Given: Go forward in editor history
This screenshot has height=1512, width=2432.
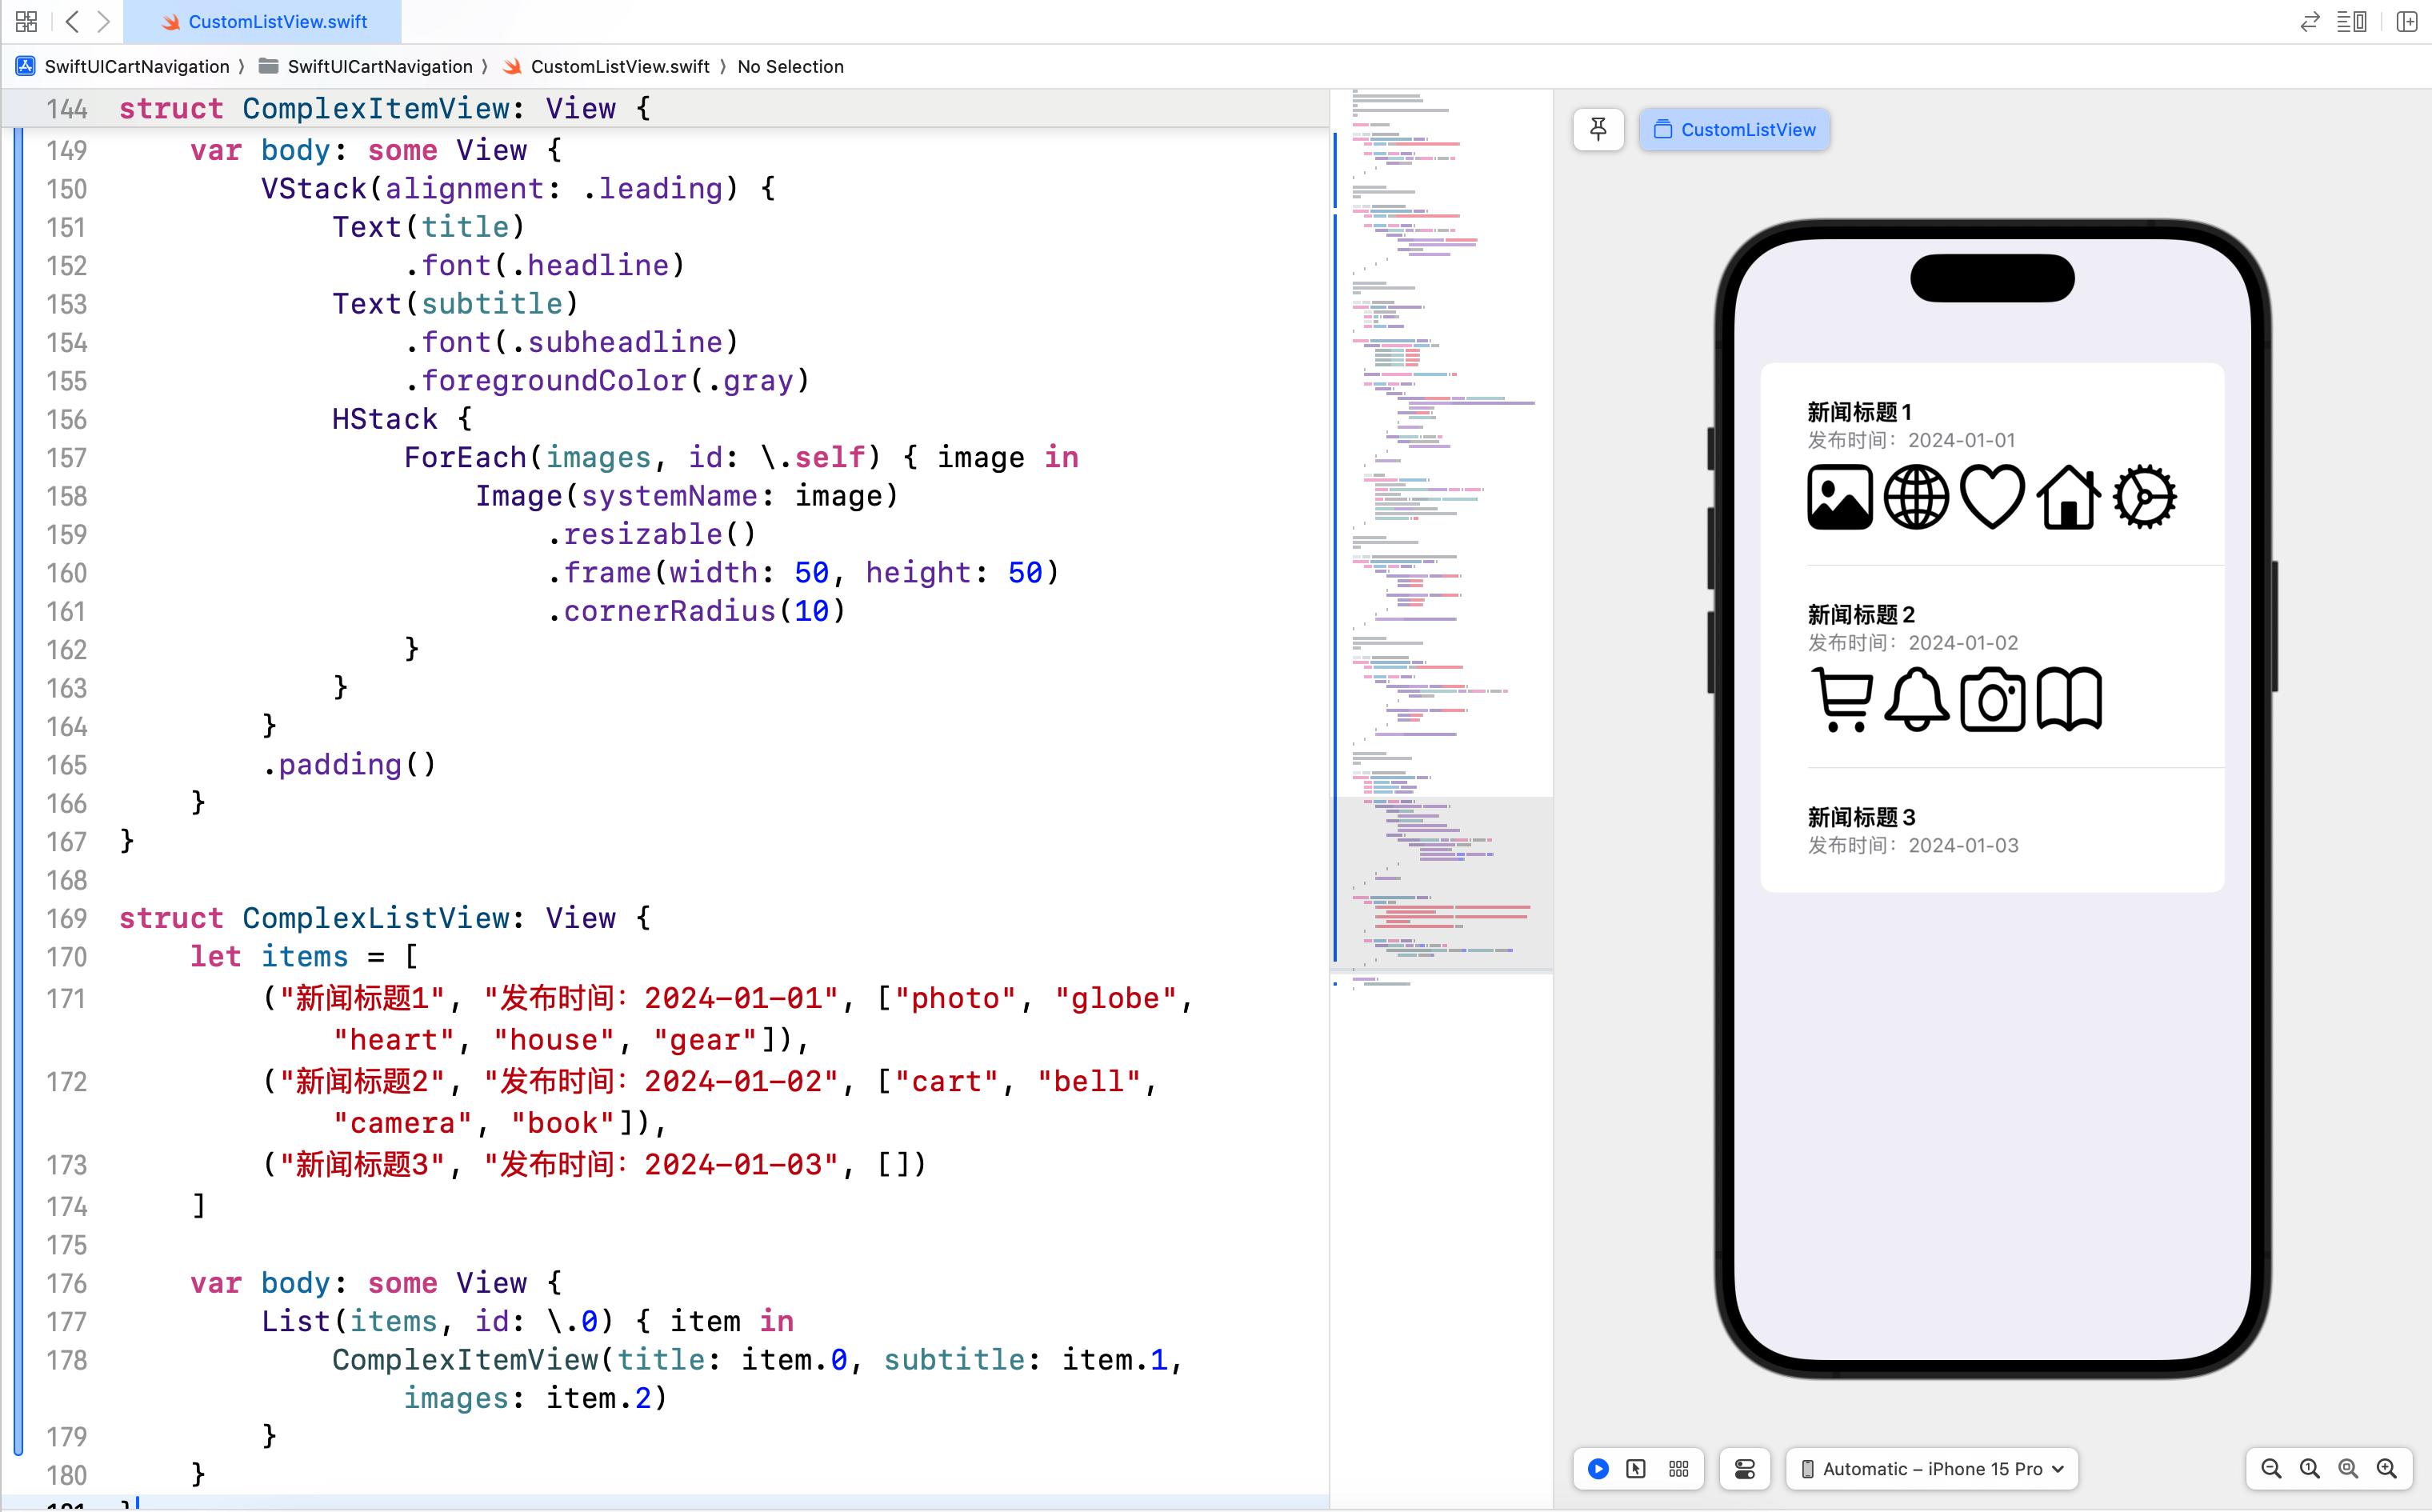Looking at the screenshot, I should (x=103, y=21).
